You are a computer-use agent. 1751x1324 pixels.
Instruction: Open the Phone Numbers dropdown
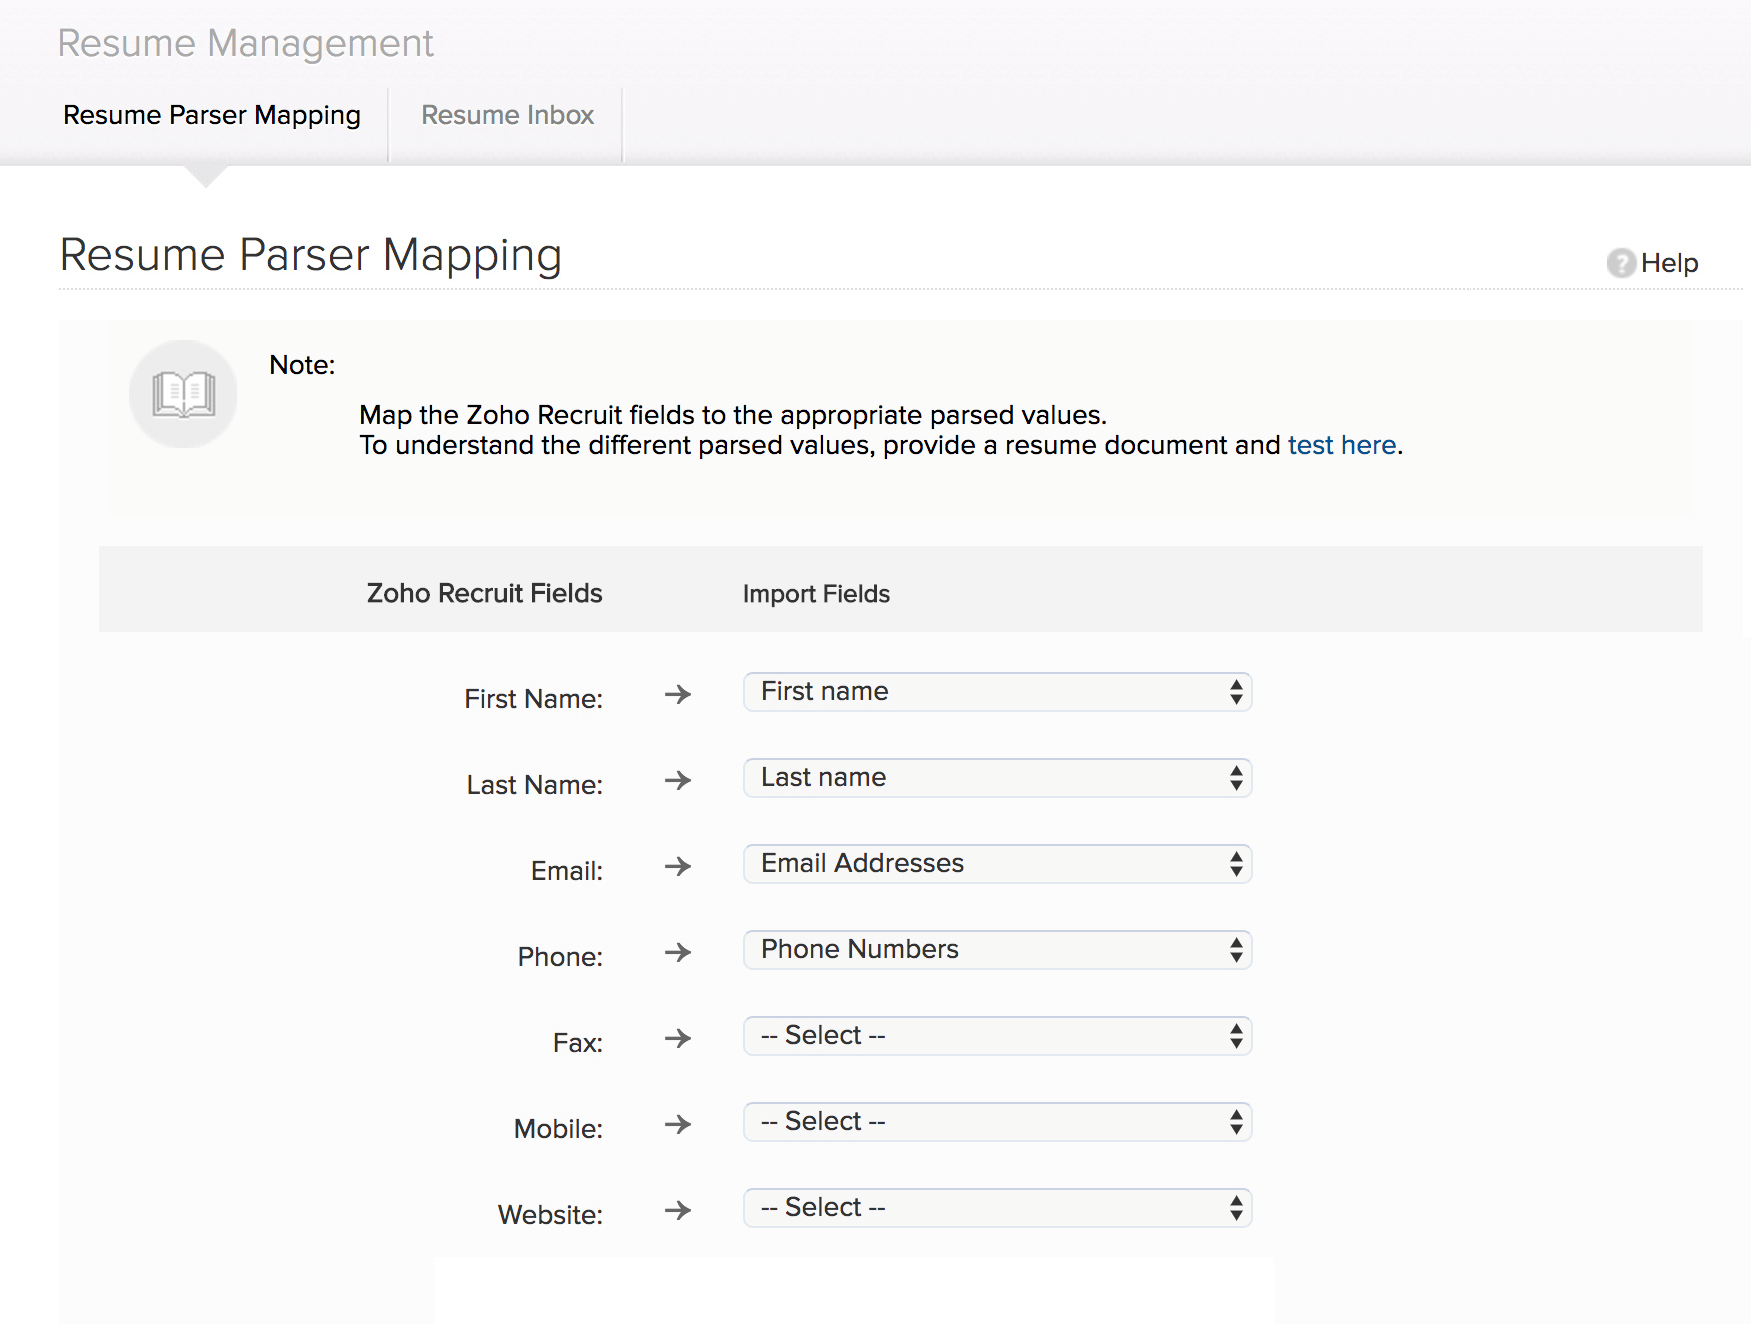(997, 950)
